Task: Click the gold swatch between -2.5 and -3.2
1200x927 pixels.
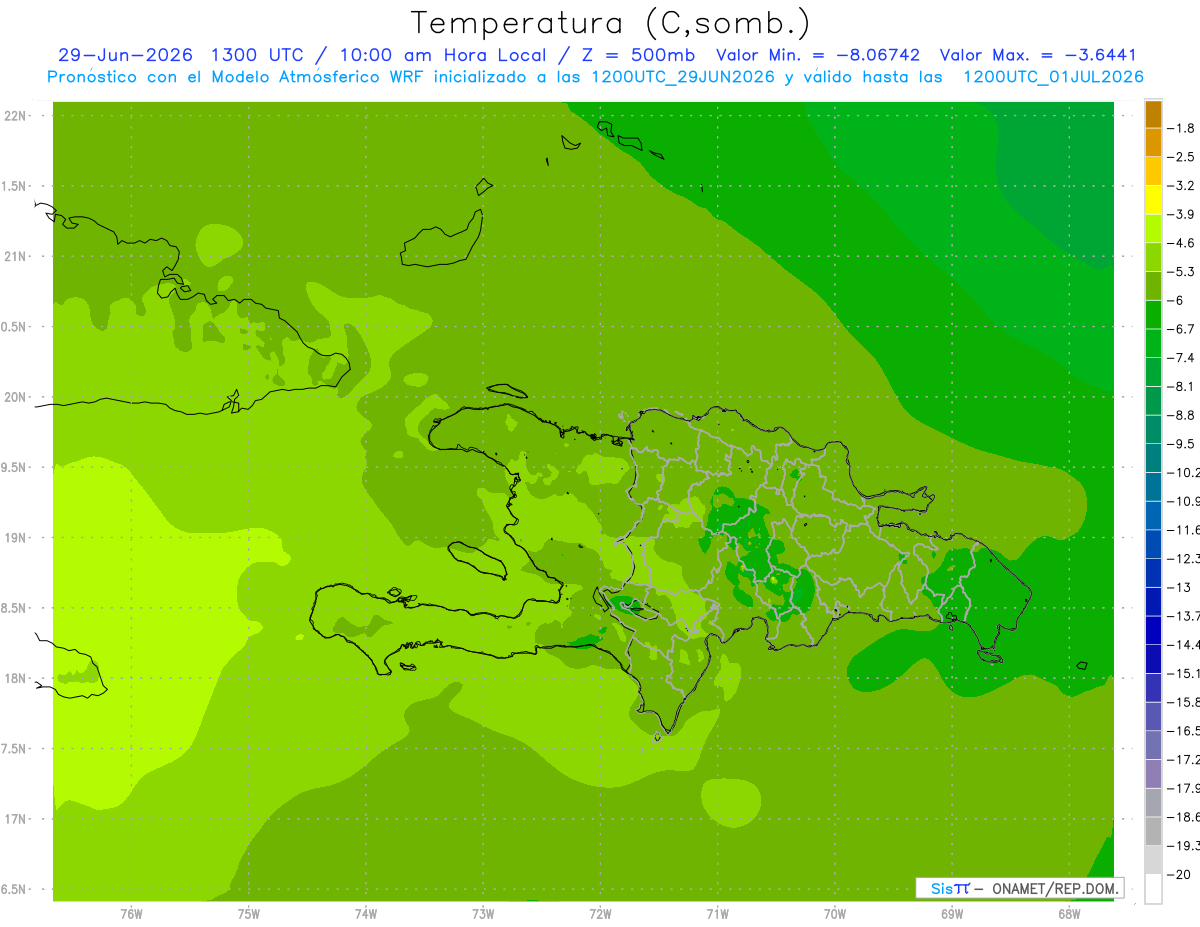Action: point(1153,171)
